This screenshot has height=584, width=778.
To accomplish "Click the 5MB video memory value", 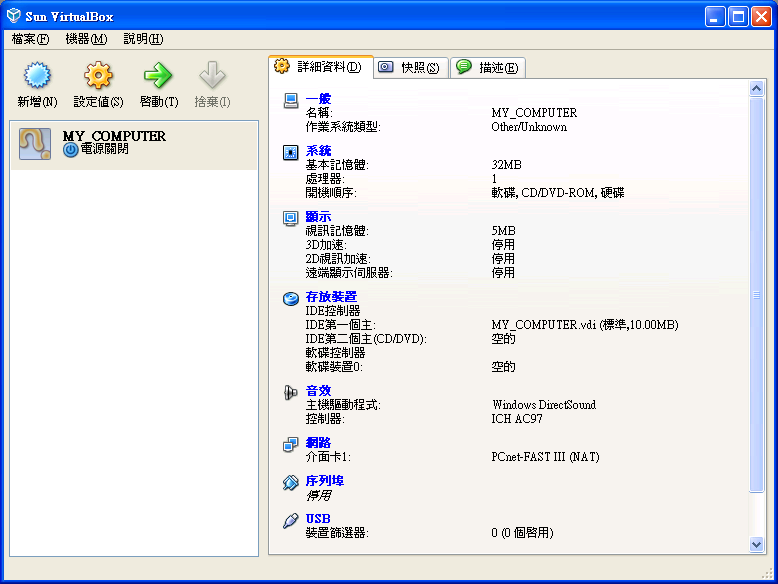I will [503, 231].
